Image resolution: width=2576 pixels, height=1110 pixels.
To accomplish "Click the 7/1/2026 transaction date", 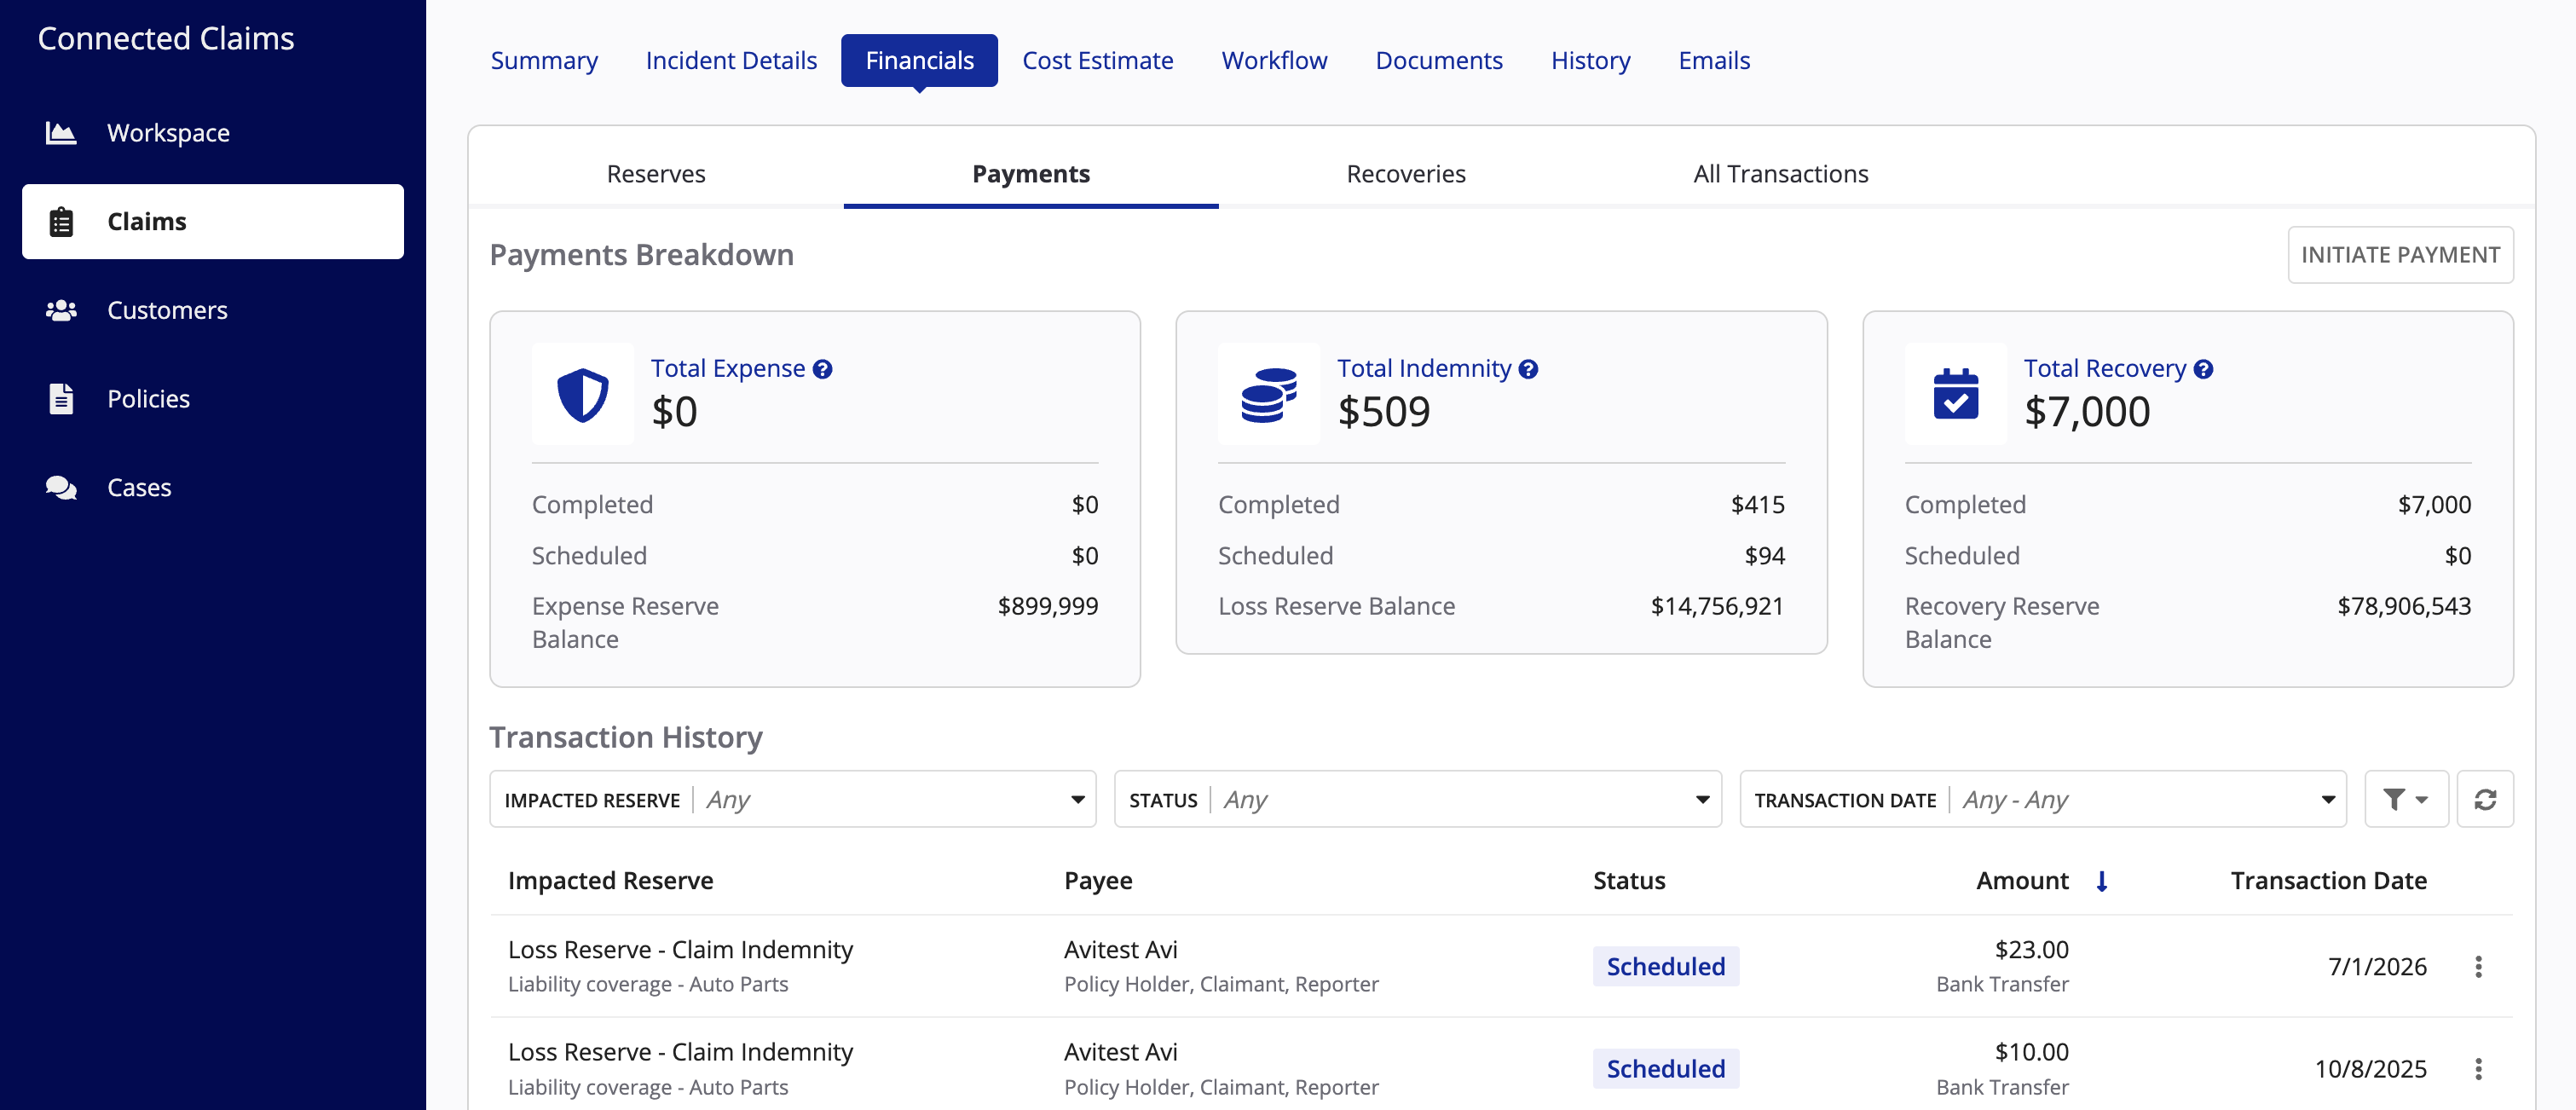I will click(x=2377, y=967).
